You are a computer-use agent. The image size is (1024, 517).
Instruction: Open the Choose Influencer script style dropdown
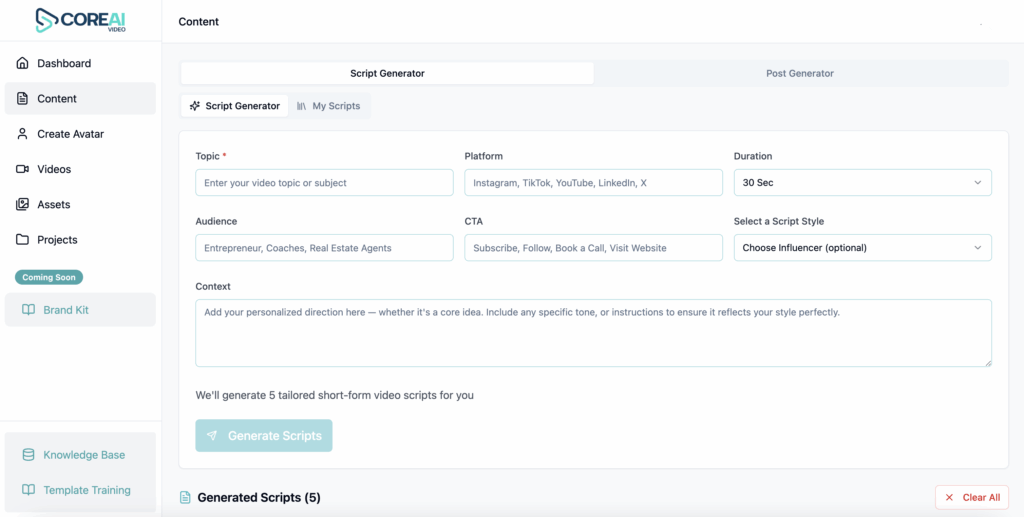click(863, 248)
